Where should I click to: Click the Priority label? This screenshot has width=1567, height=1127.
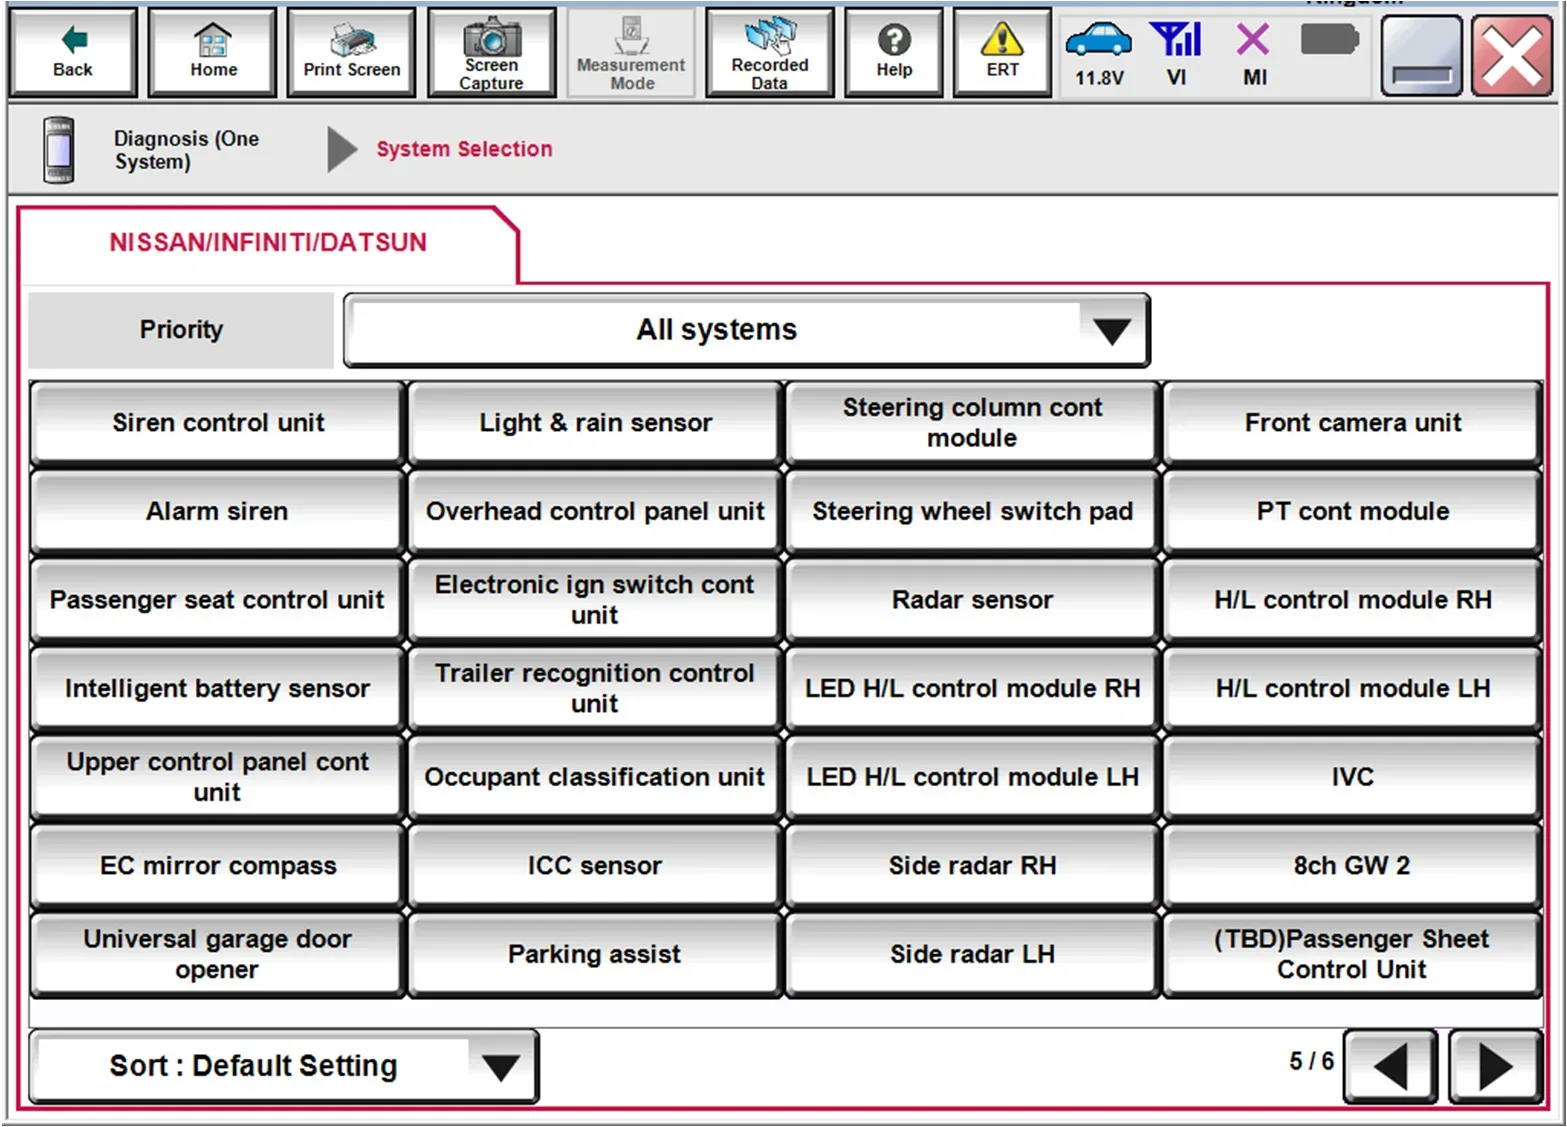point(181,330)
